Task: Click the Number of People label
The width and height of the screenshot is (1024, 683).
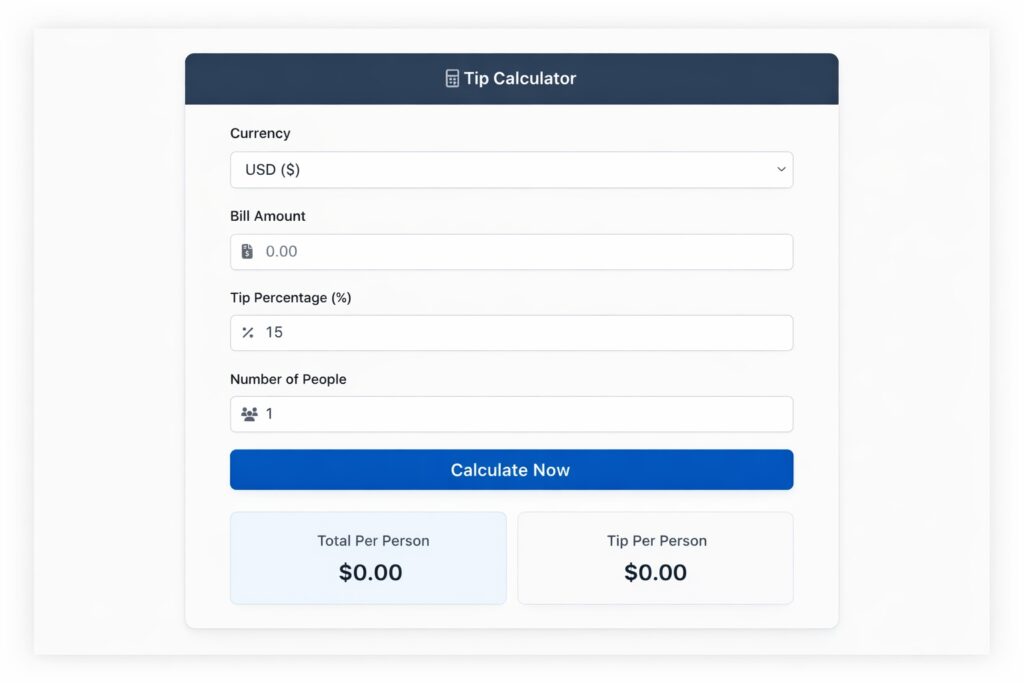Action: point(288,379)
